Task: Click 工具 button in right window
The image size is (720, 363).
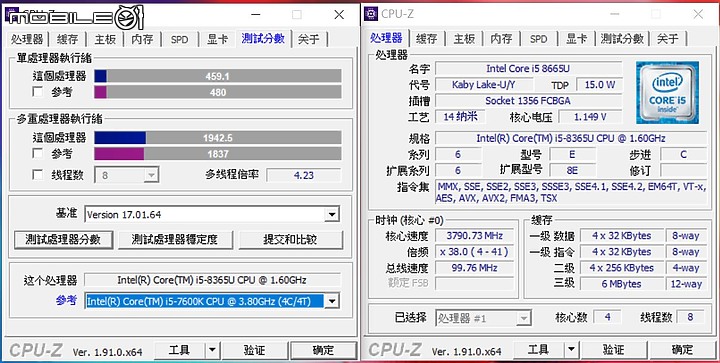Action: pyautogui.click(x=538, y=350)
